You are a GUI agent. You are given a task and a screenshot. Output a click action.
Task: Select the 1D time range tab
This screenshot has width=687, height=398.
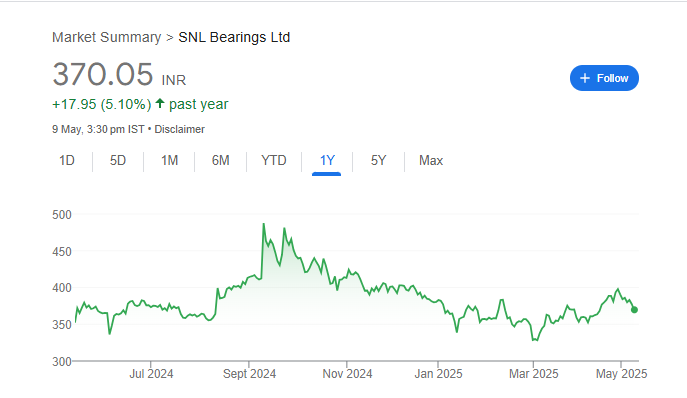click(67, 160)
